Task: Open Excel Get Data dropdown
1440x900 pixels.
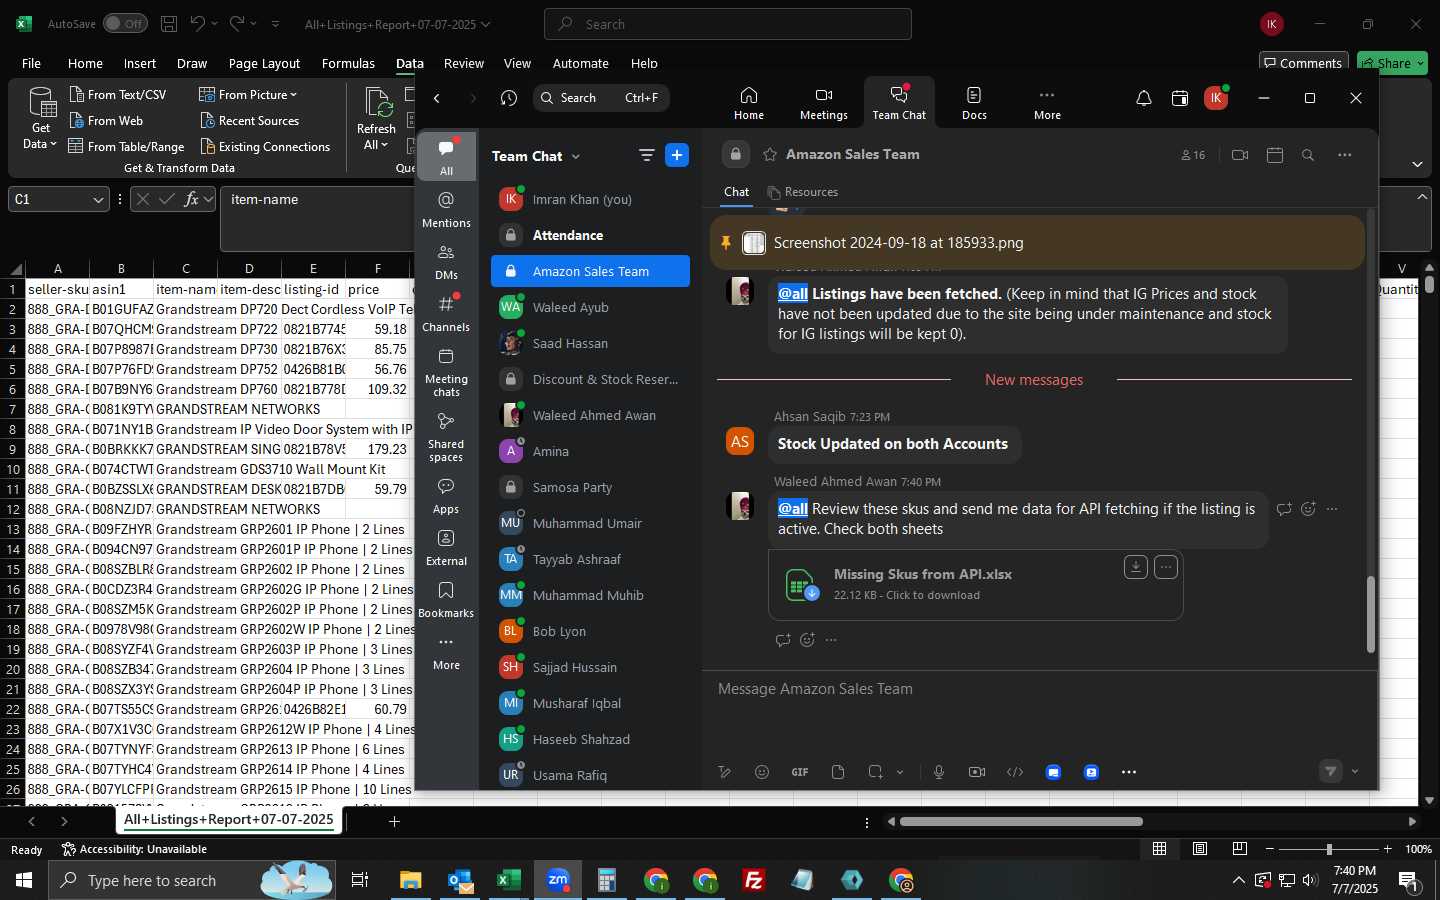Action: (x=41, y=119)
